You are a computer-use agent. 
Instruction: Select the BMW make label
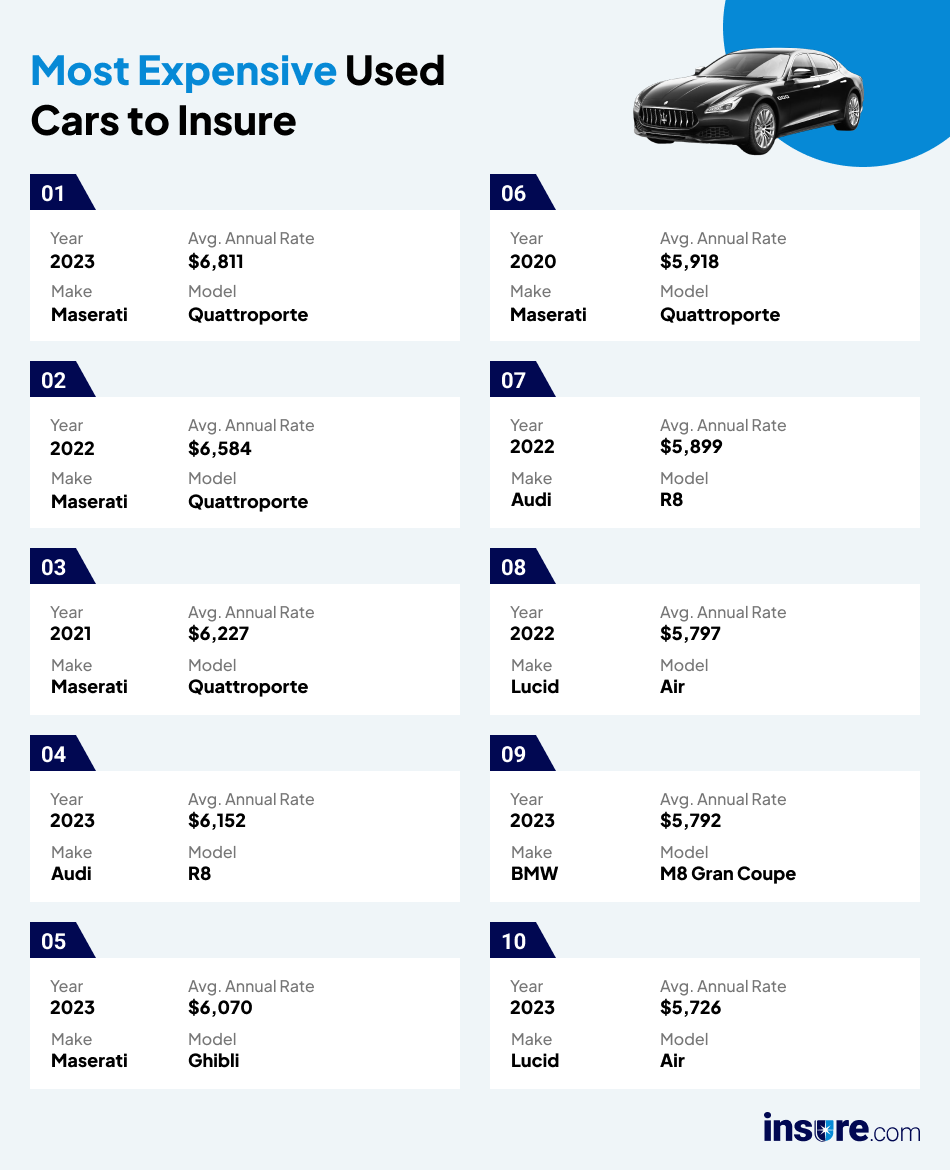[x=534, y=873]
